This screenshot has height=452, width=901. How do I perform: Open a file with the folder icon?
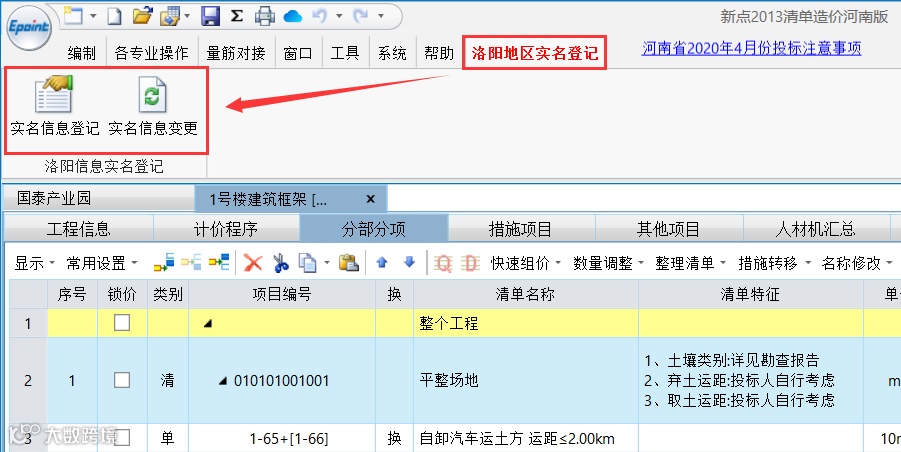pos(142,16)
